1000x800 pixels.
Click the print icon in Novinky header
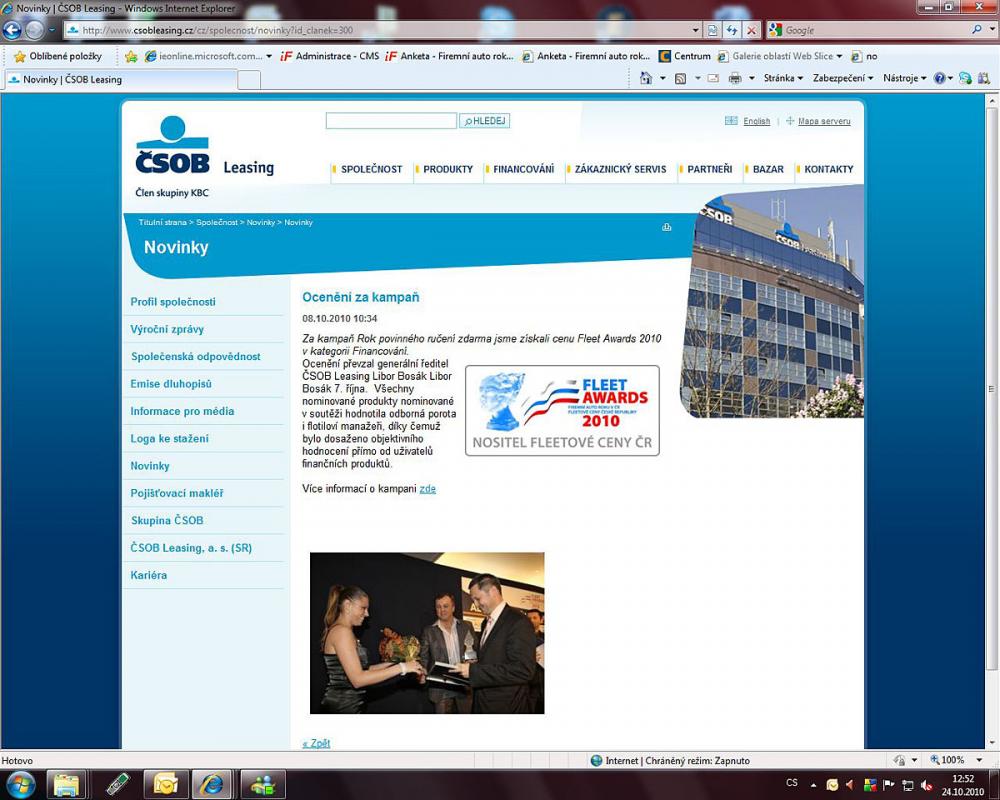[x=667, y=227]
